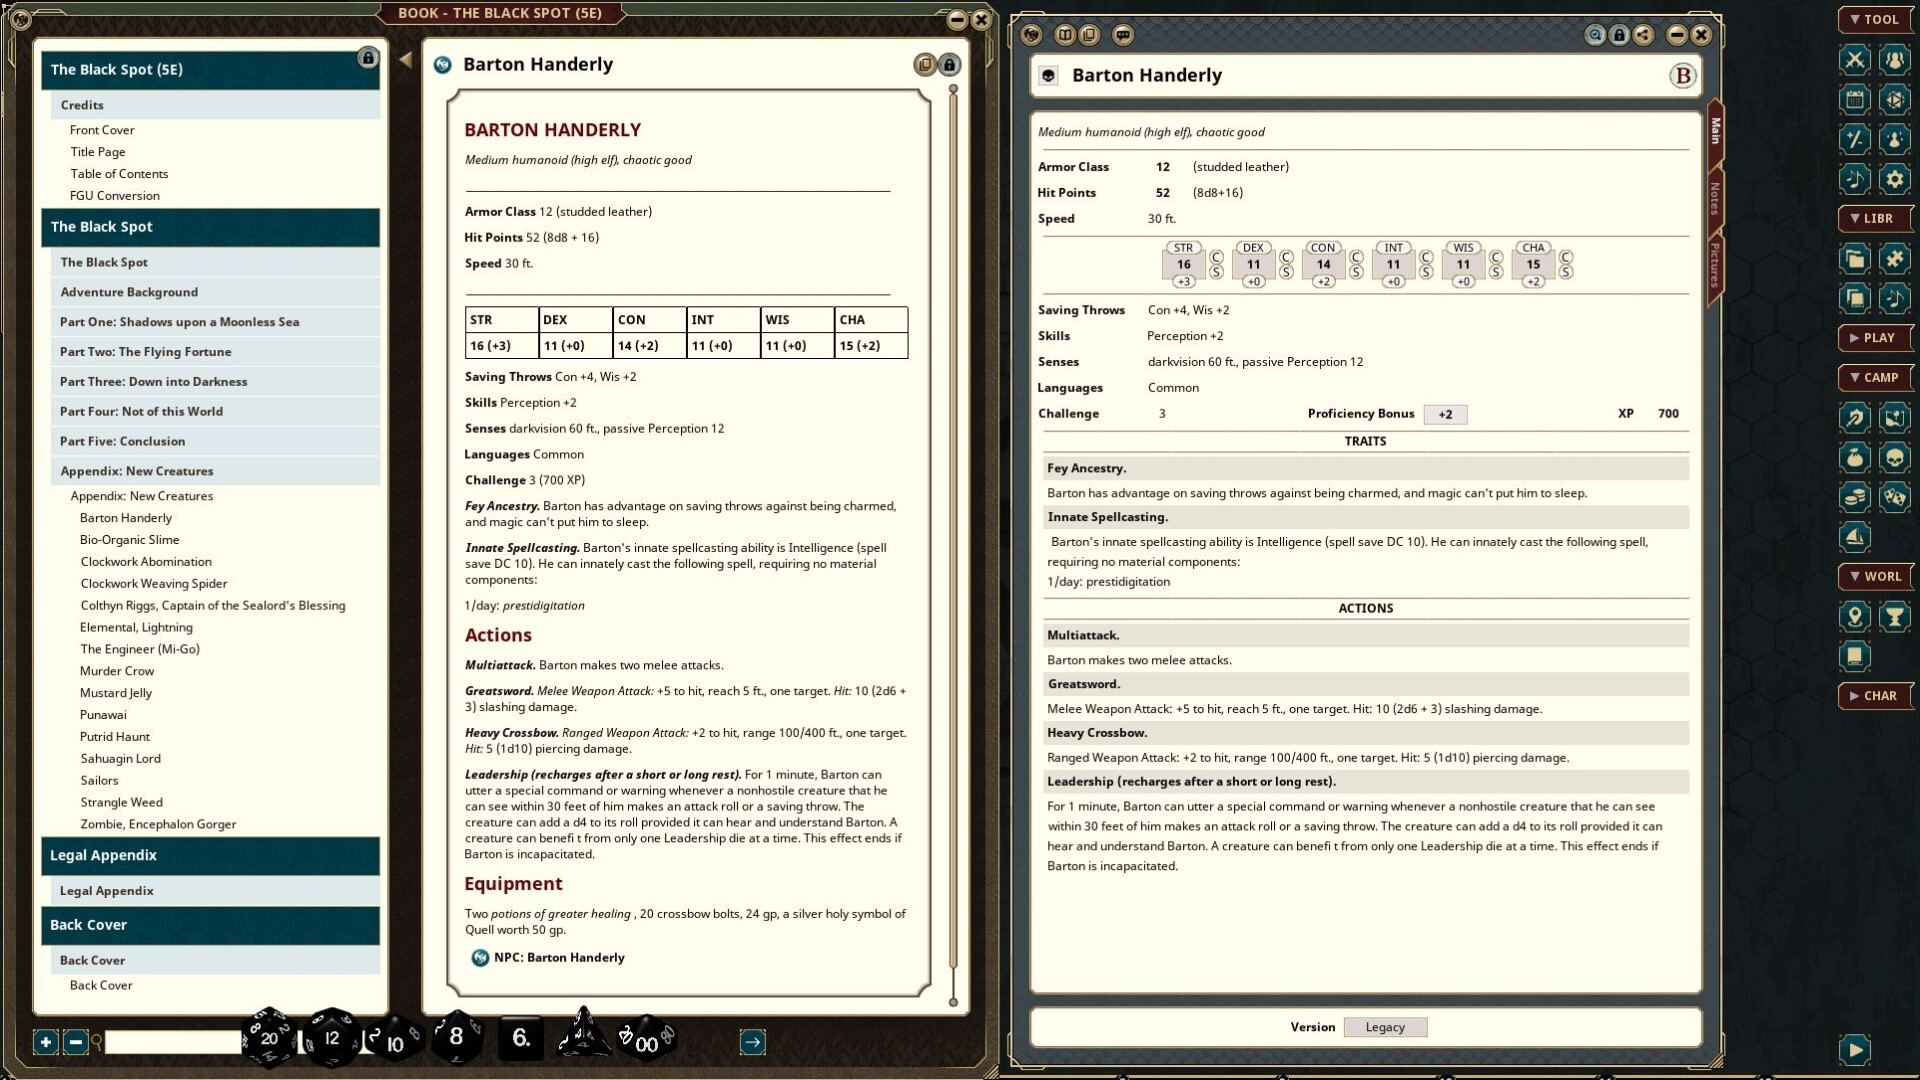Open the Options gear icon in the sidebar
Screen dimensions: 1920x1080
coord(1893,180)
